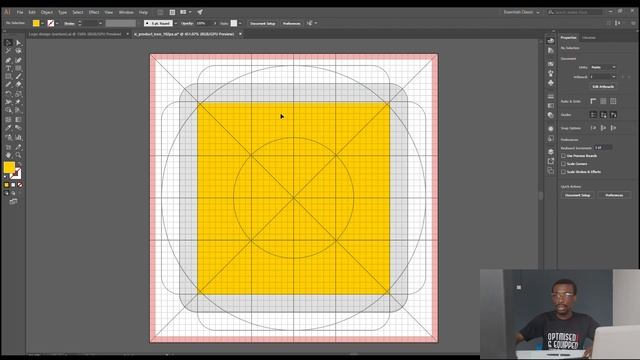640x360 pixels.
Task: Toggle snap to grid in Snap Options
Action: [603, 128]
